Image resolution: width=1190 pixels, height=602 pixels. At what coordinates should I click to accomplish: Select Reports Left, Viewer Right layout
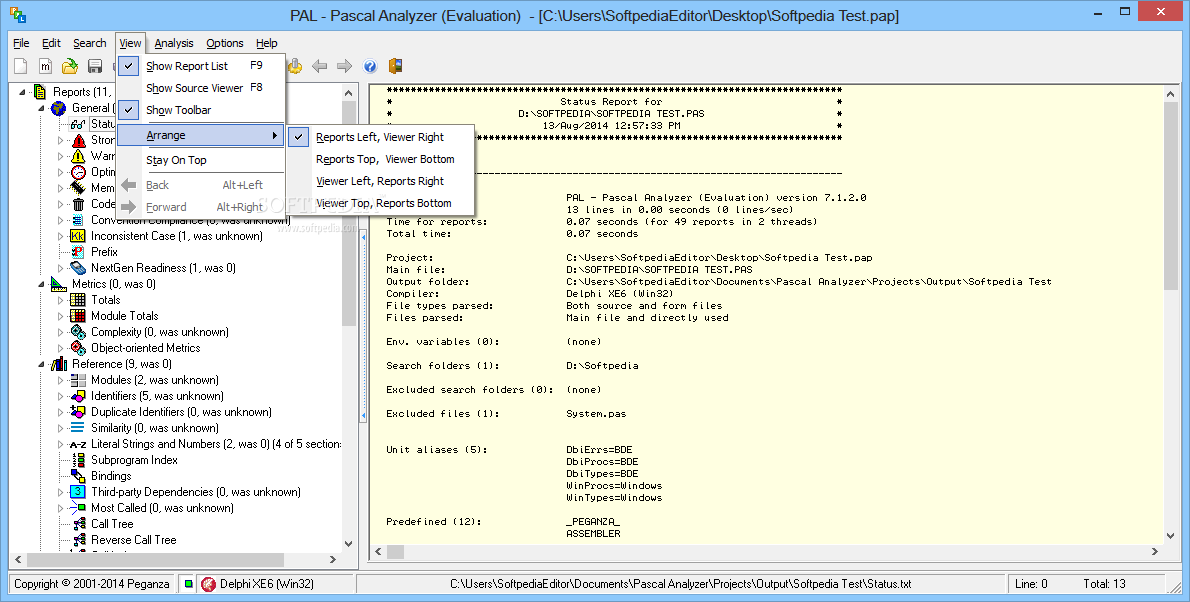(380, 137)
